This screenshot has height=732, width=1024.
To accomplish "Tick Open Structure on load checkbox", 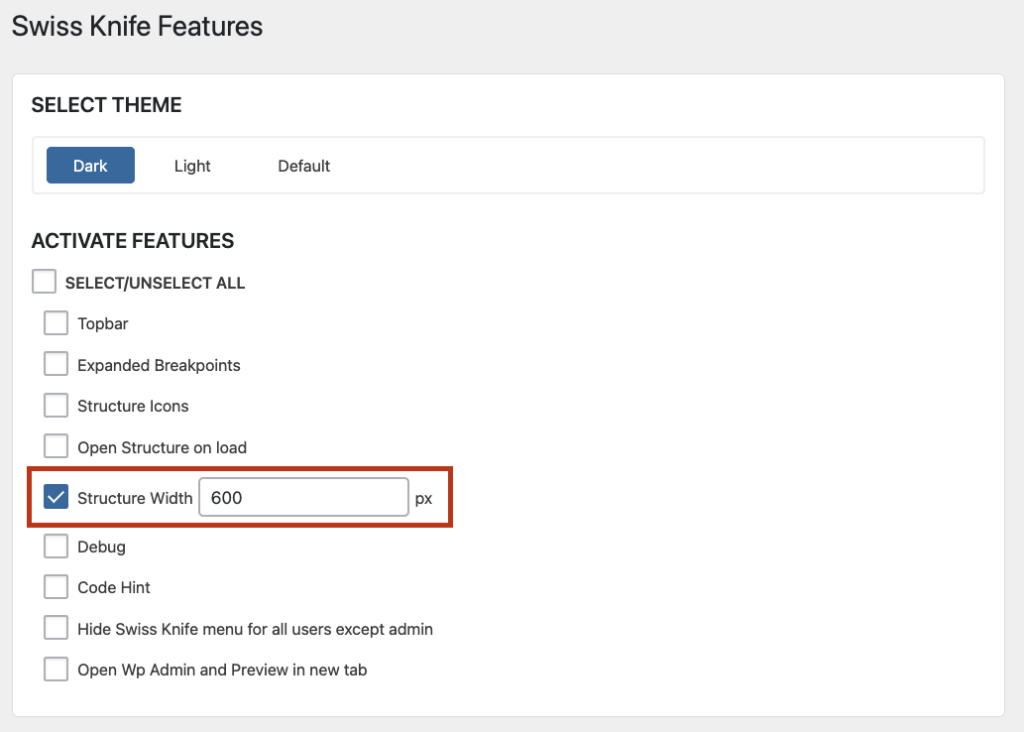I will 56,447.
